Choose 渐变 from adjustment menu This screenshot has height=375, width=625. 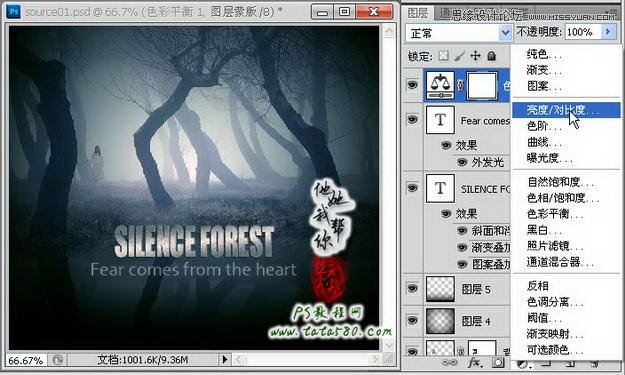(x=566, y=70)
